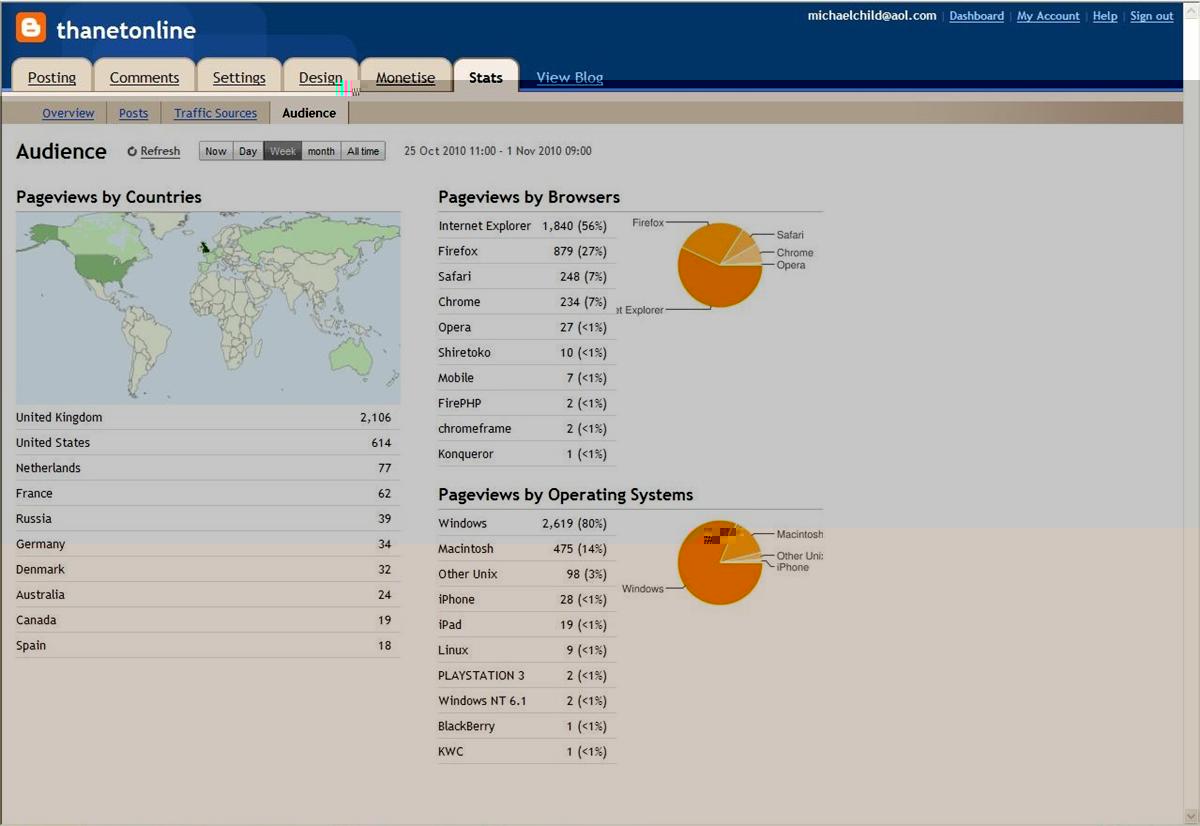This screenshot has width=1200, height=826.
Task: Click the Denmark country row
Action: (208, 570)
